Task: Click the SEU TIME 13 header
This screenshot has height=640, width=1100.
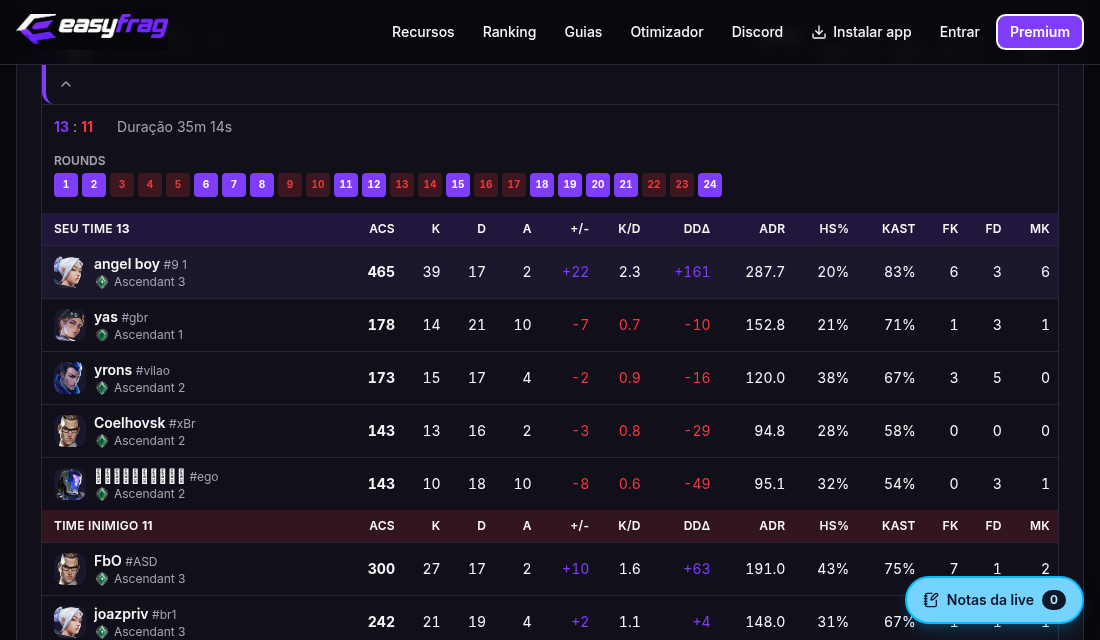Action: pyautogui.click(x=92, y=229)
